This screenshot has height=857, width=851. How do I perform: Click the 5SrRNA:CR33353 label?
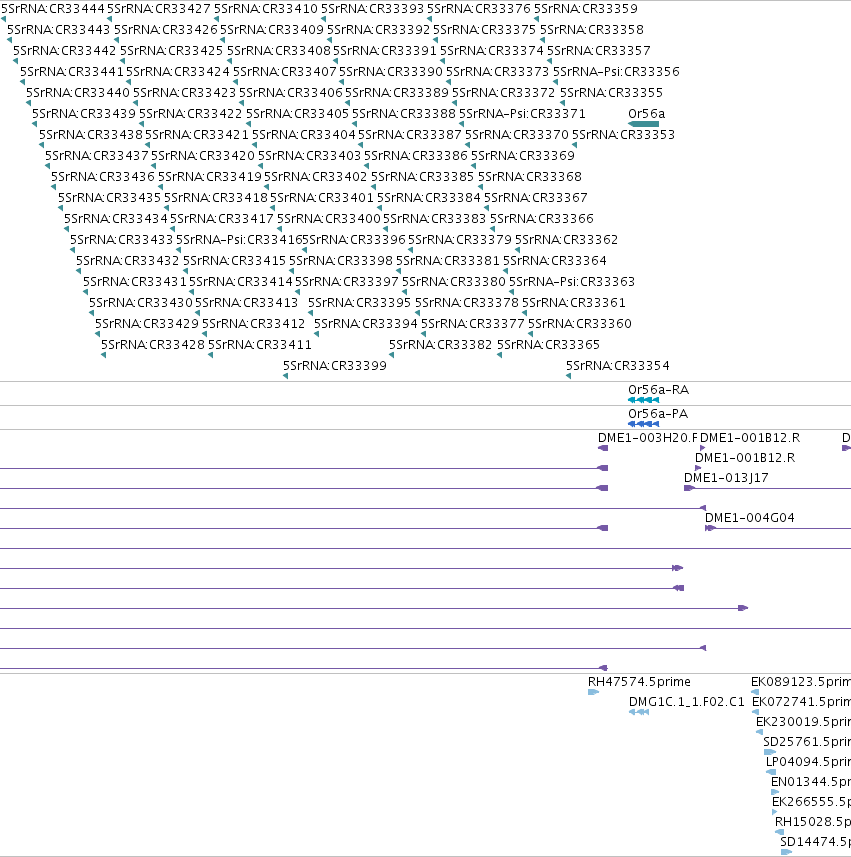tap(624, 134)
